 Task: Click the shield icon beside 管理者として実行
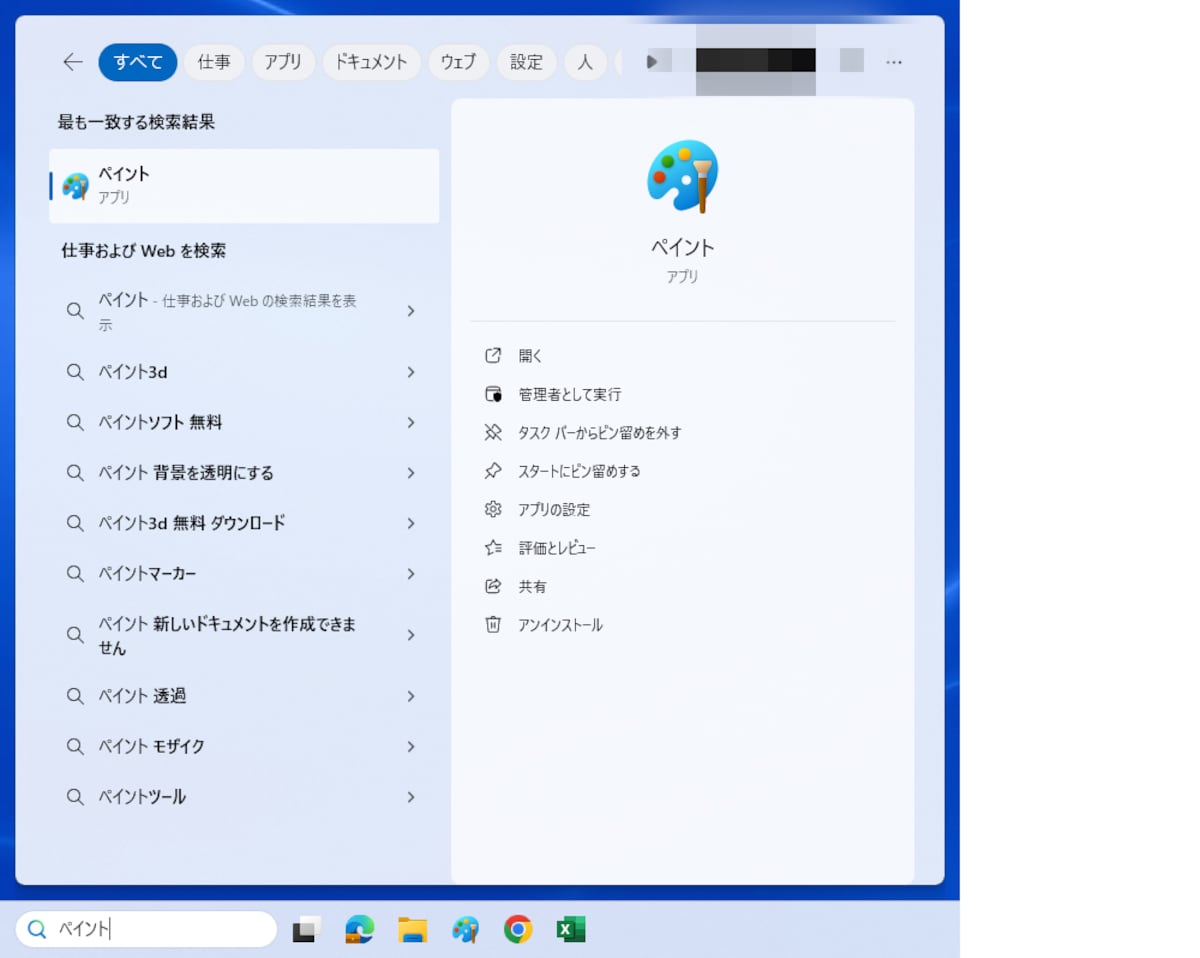pos(492,395)
